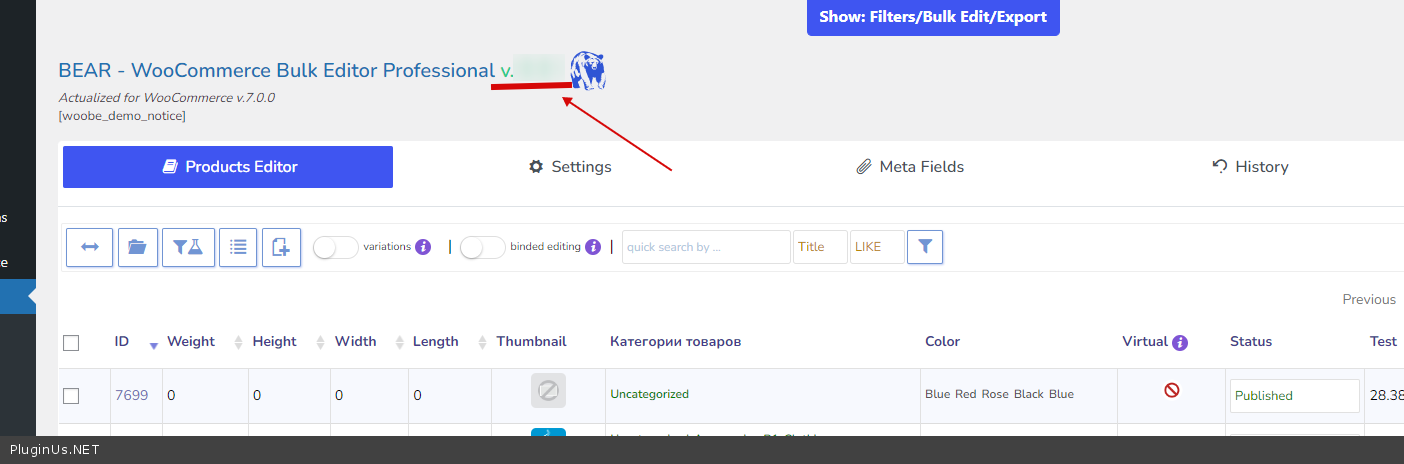Enable the variations toggle switch

[336, 247]
